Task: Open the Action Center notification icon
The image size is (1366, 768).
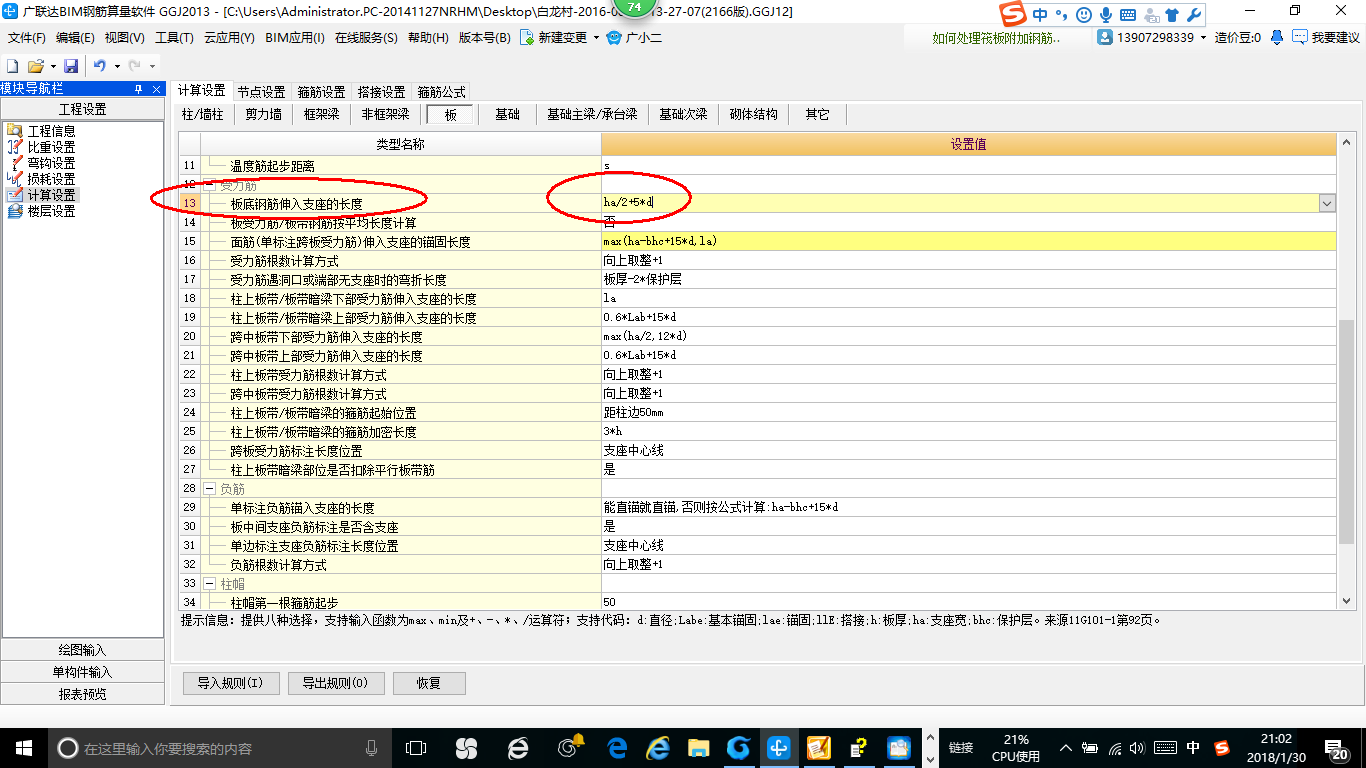Action: (1338, 747)
